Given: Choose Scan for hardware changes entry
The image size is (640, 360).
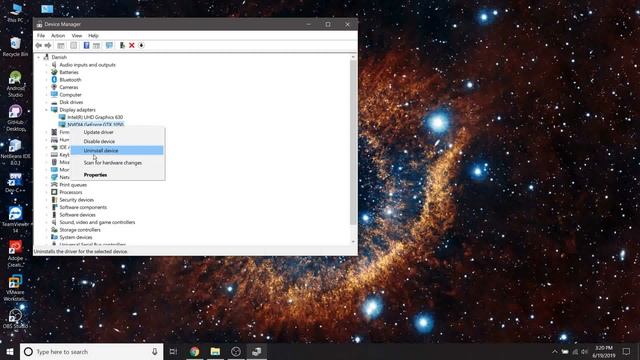Looking at the screenshot, I should point(117,162).
